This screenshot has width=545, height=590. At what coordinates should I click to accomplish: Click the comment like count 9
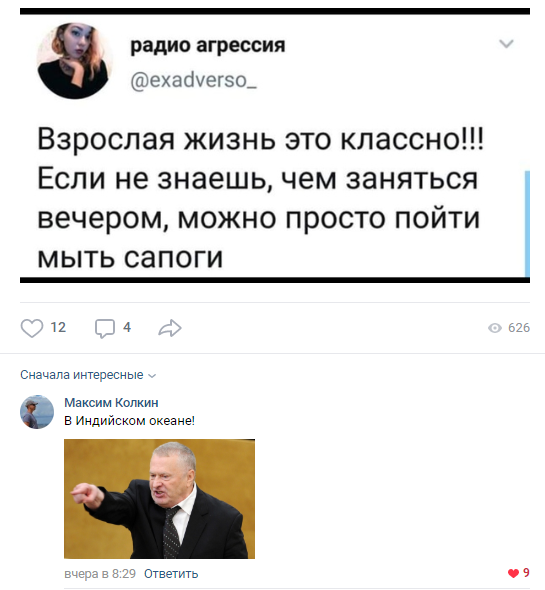[526, 572]
